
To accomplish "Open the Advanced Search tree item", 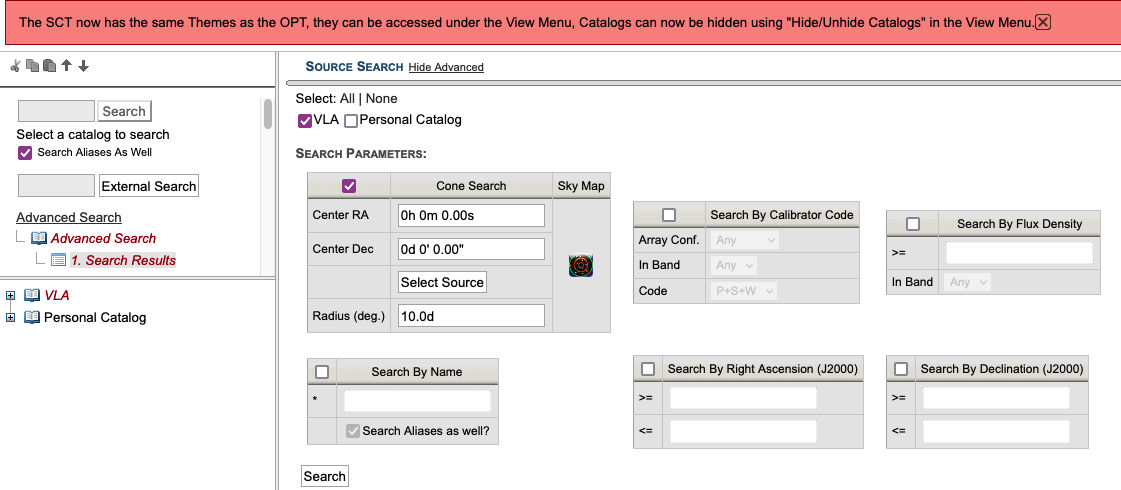I will (x=103, y=238).
